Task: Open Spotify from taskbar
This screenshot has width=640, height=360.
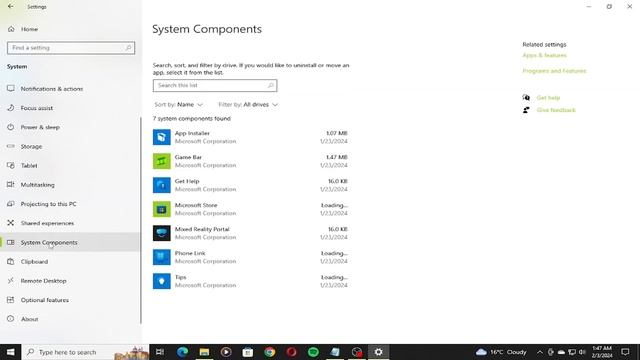Action: [x=313, y=352]
